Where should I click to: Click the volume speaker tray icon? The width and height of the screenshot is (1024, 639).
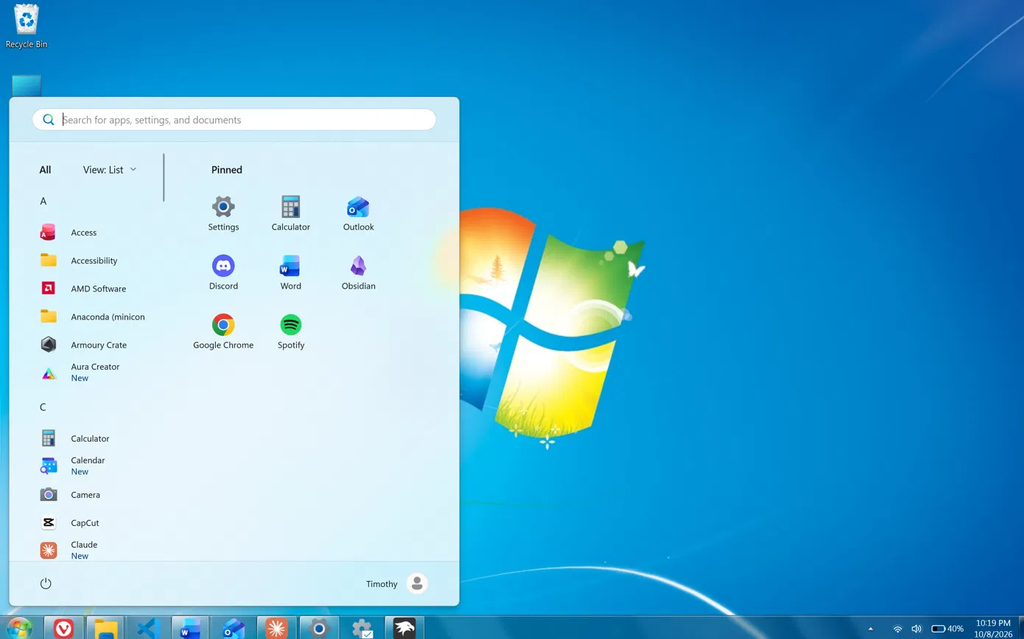pyautogui.click(x=916, y=629)
